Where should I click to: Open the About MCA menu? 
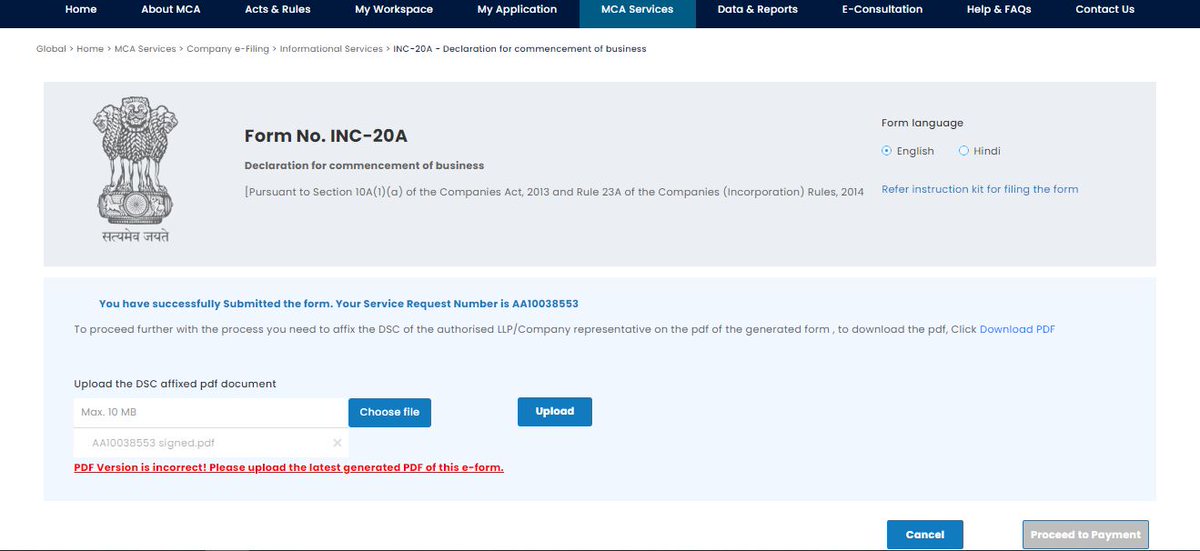tap(170, 10)
